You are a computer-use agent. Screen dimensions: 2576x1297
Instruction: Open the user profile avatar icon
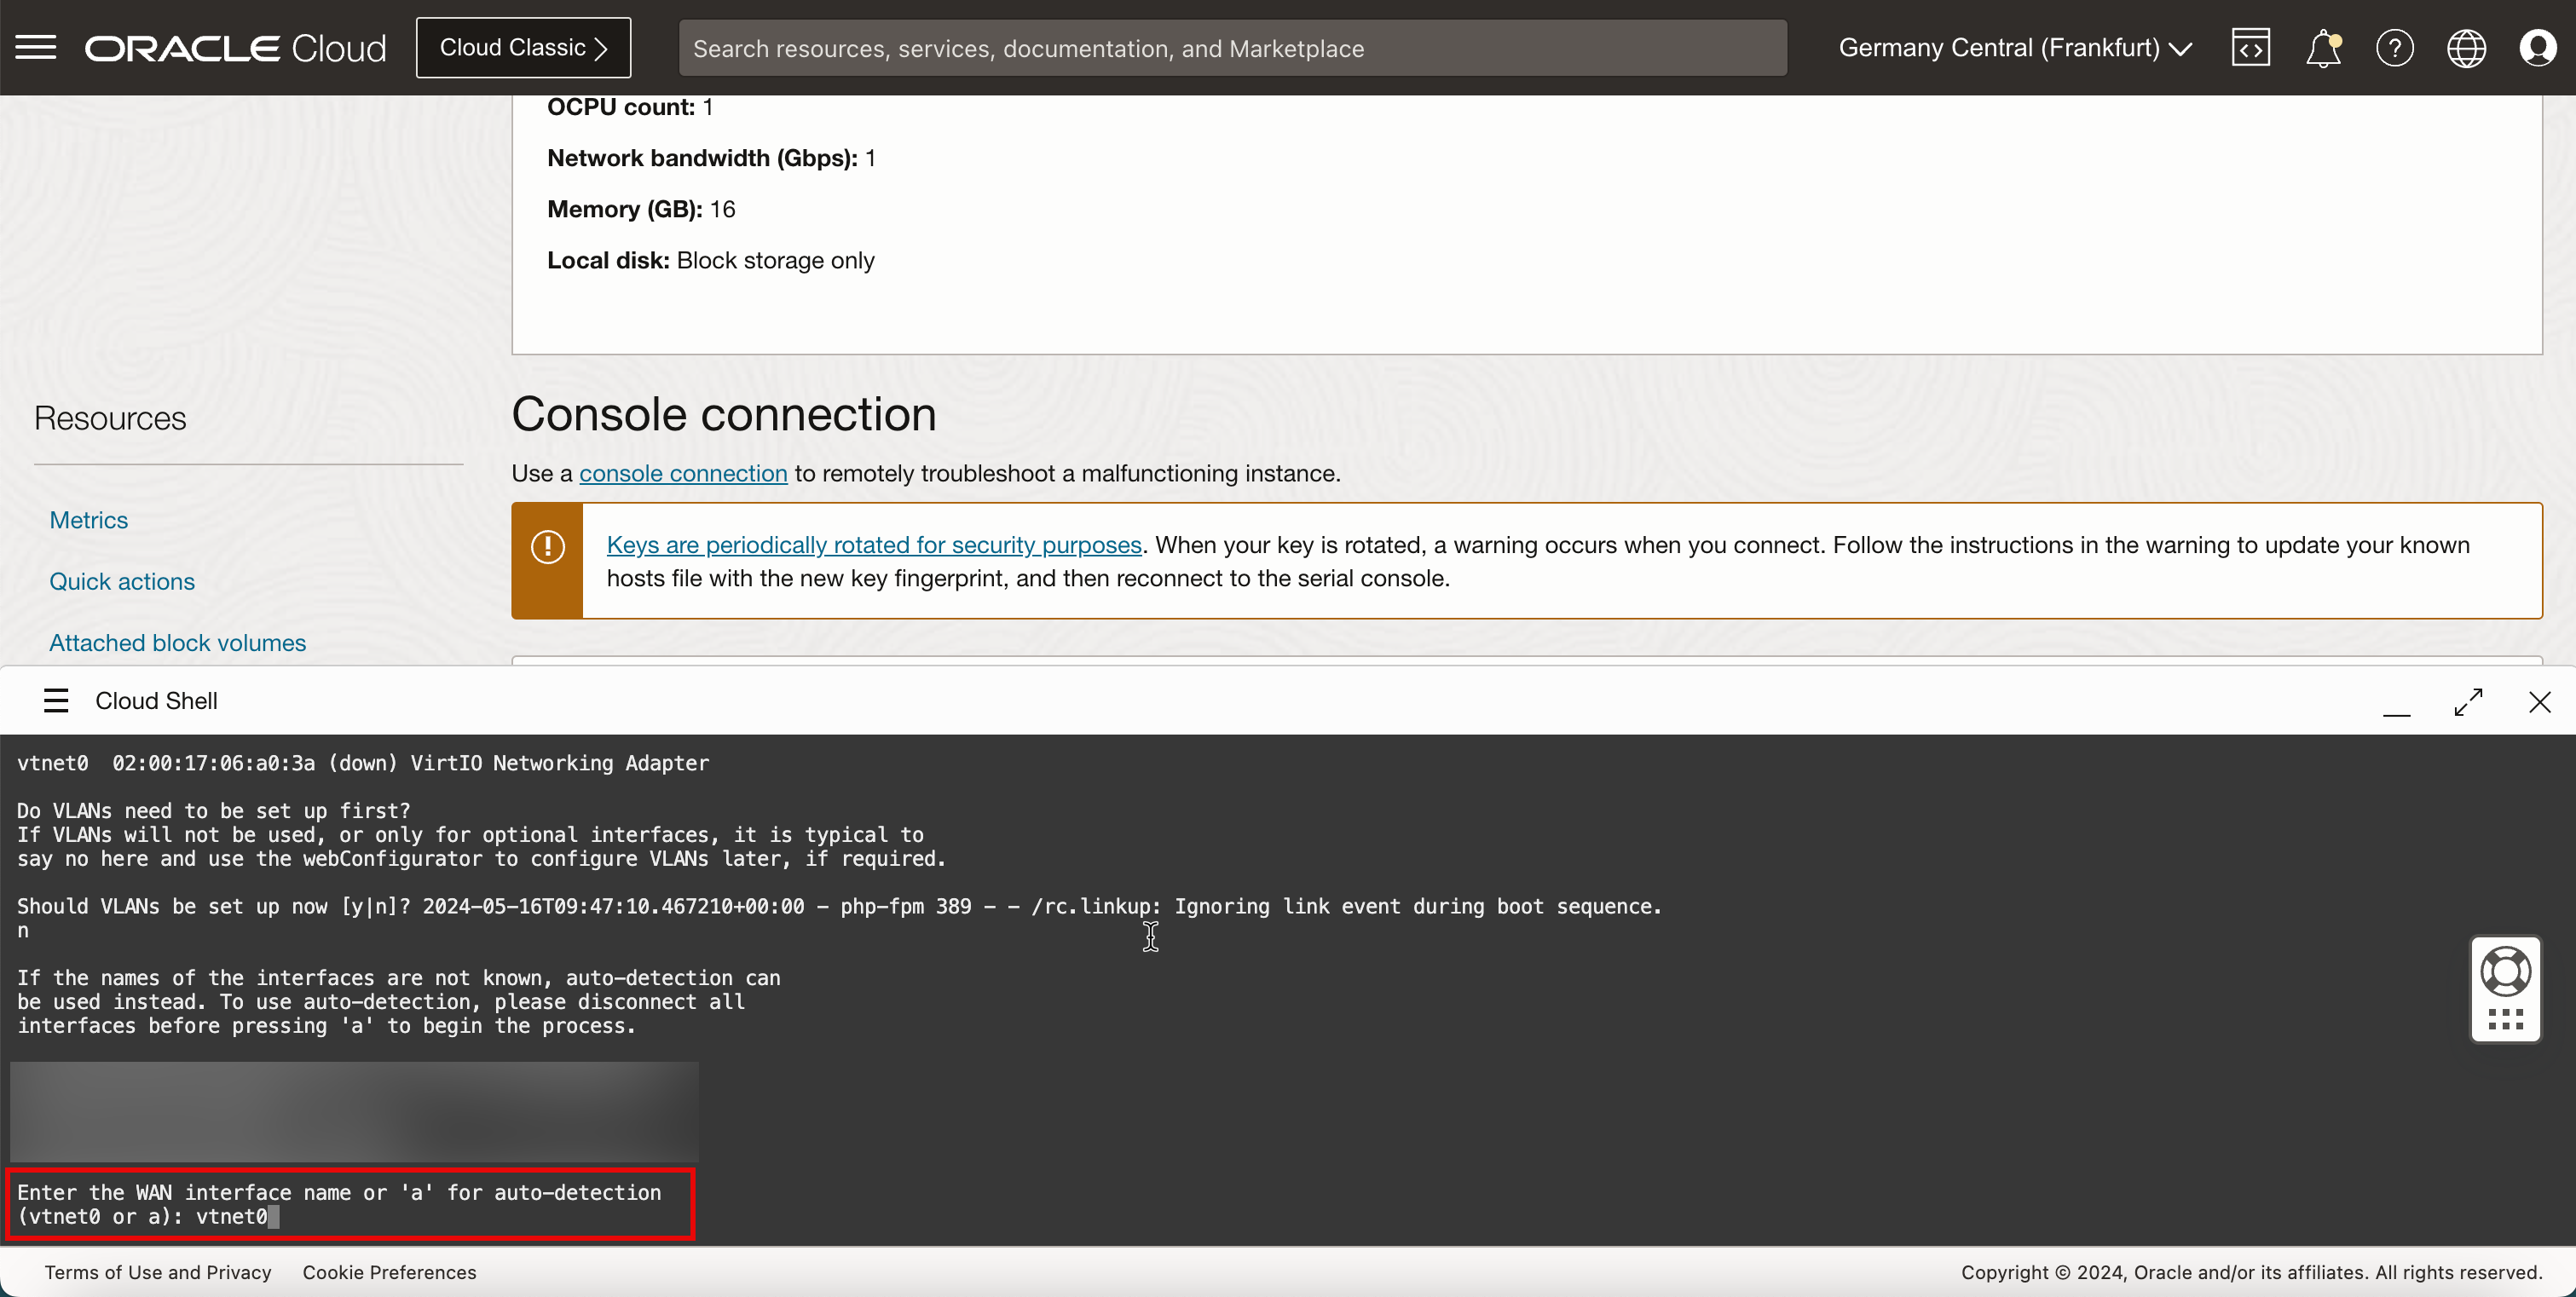[x=2538, y=48]
